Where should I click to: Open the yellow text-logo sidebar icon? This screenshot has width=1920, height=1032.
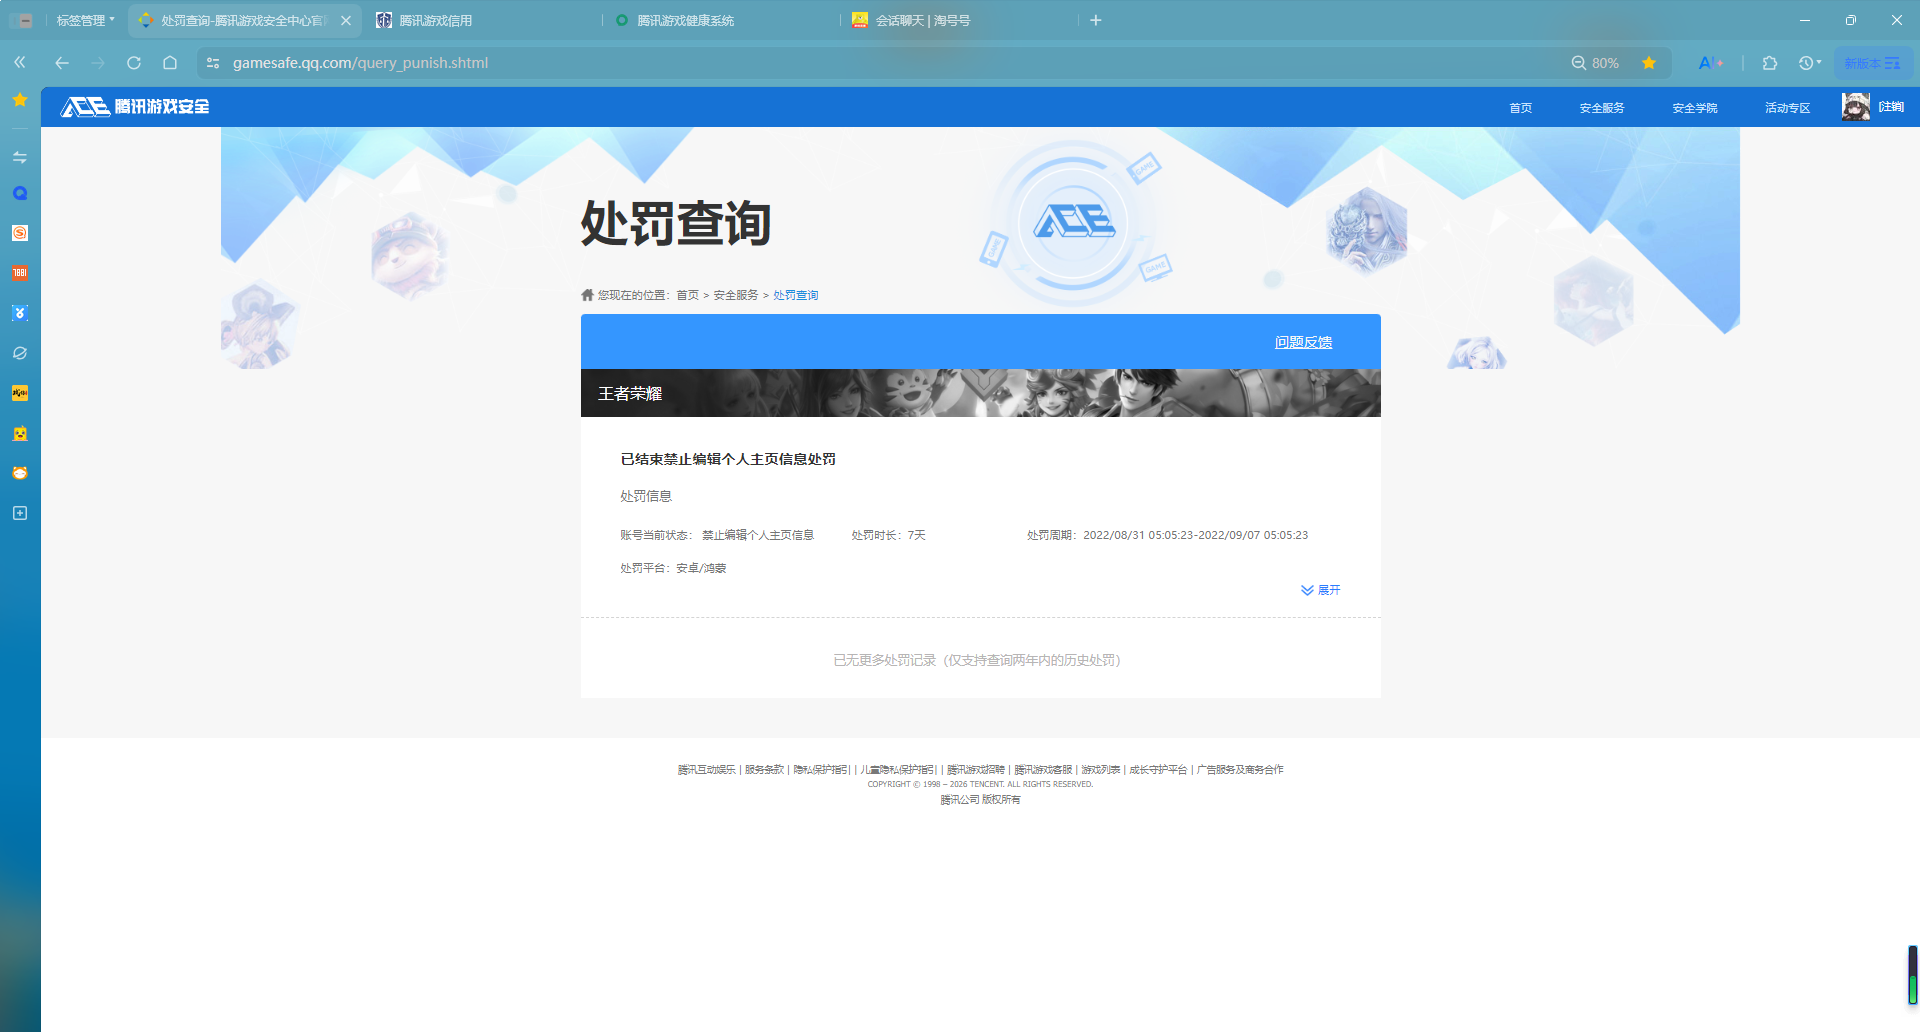pyautogui.click(x=20, y=393)
